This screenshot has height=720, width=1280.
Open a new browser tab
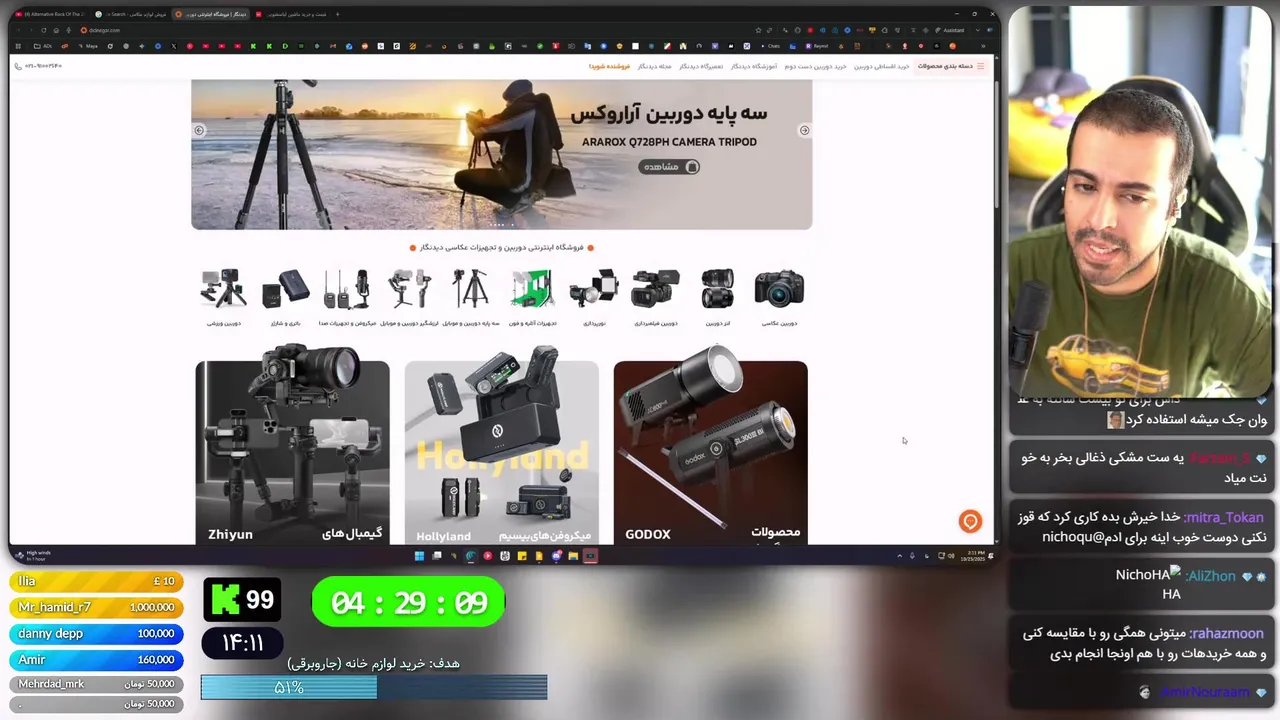point(337,14)
